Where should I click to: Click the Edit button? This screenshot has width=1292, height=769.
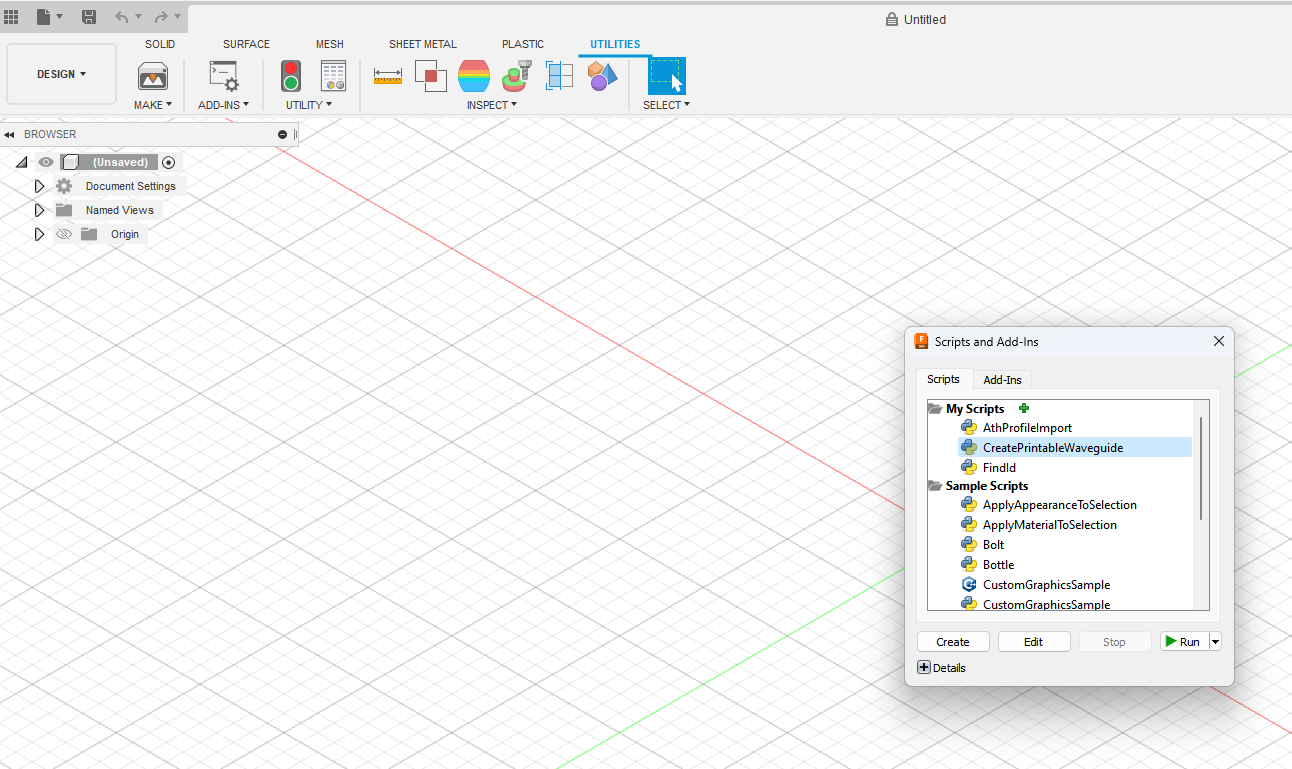click(x=1034, y=642)
